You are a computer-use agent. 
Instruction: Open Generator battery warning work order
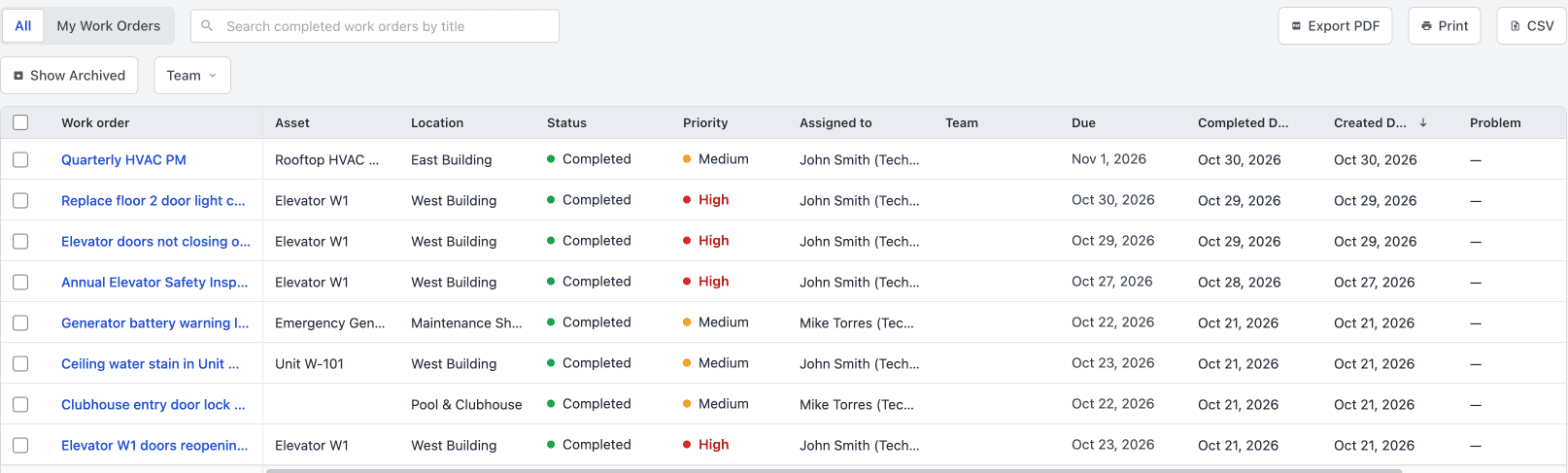tap(155, 323)
